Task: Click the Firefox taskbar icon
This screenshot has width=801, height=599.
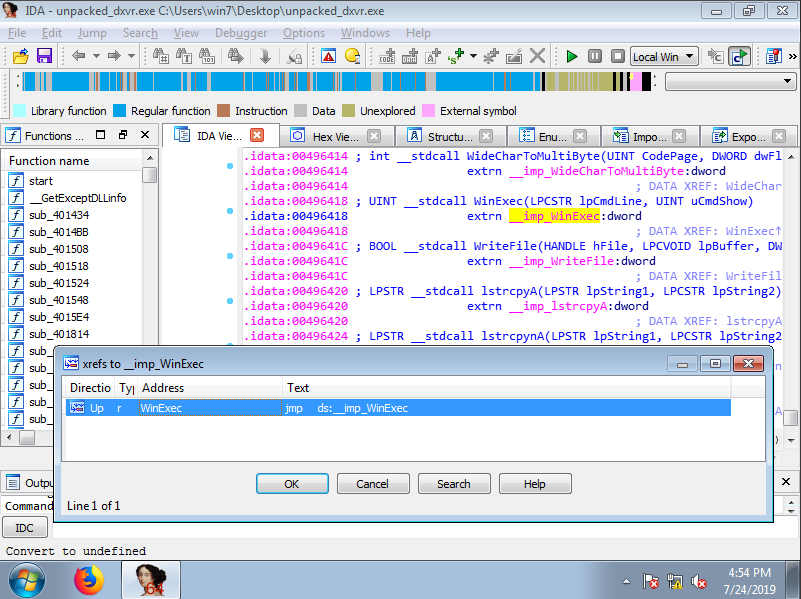Action: coord(89,580)
